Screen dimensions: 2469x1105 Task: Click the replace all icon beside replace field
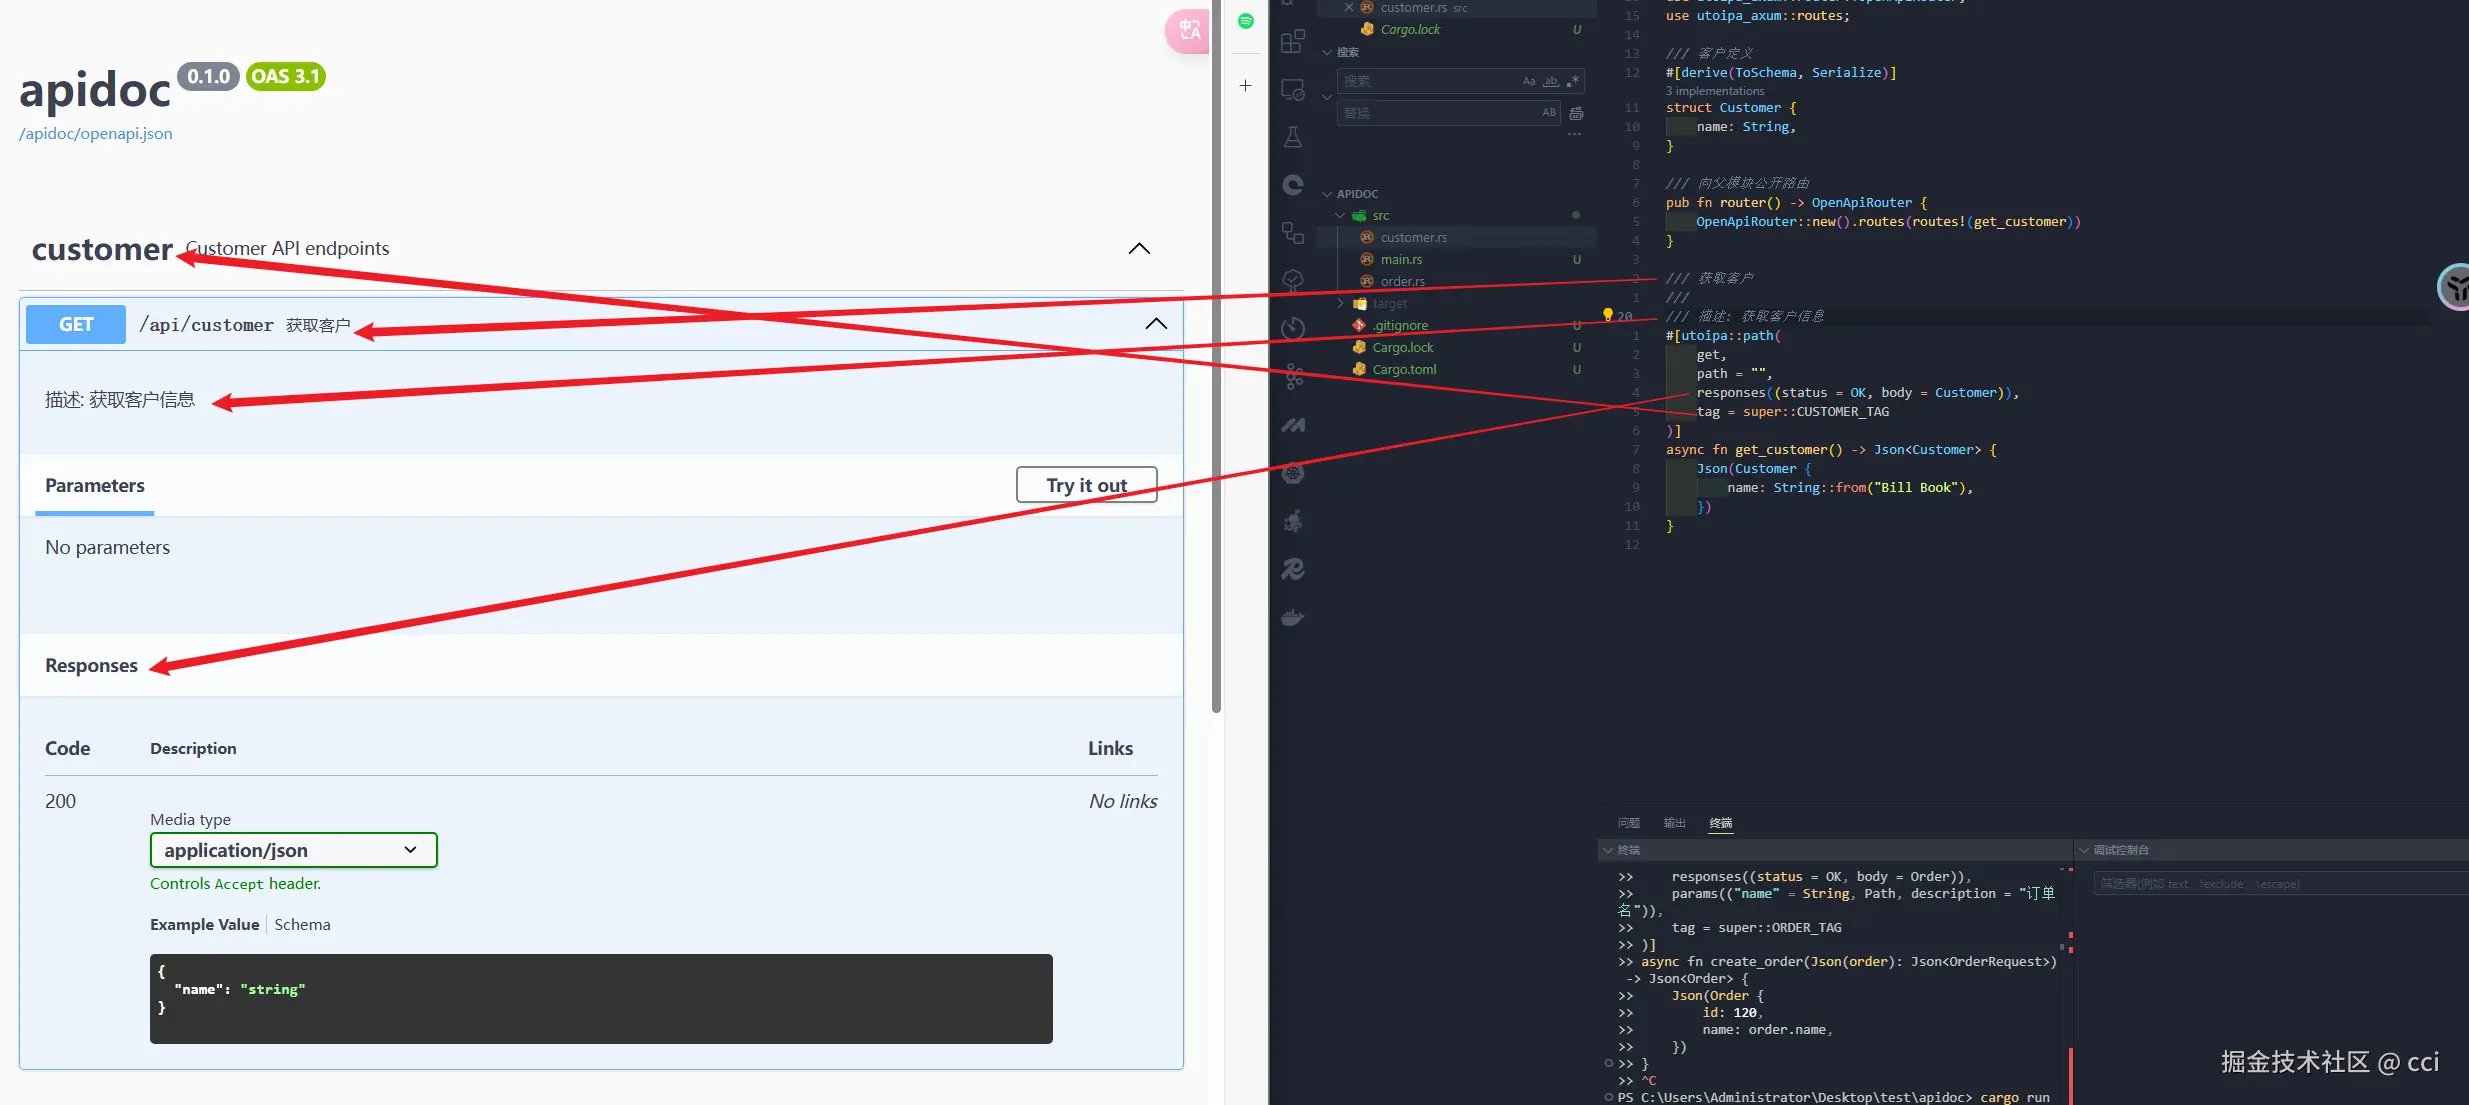coord(1576,113)
